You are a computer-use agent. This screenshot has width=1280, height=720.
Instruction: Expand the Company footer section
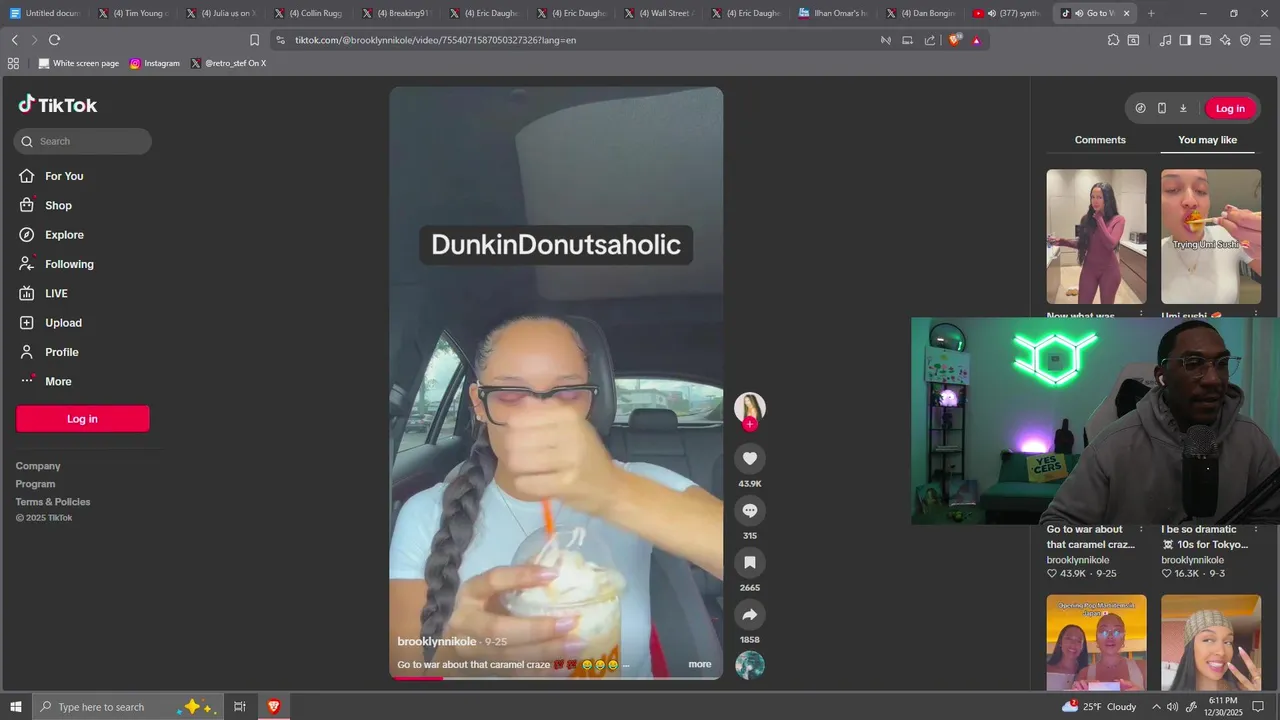coord(38,466)
